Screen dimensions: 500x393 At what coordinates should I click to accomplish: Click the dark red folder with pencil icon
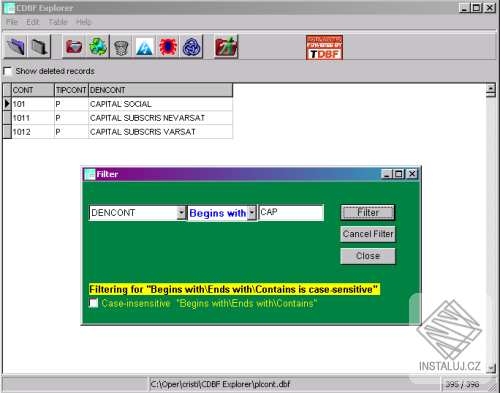pos(226,47)
